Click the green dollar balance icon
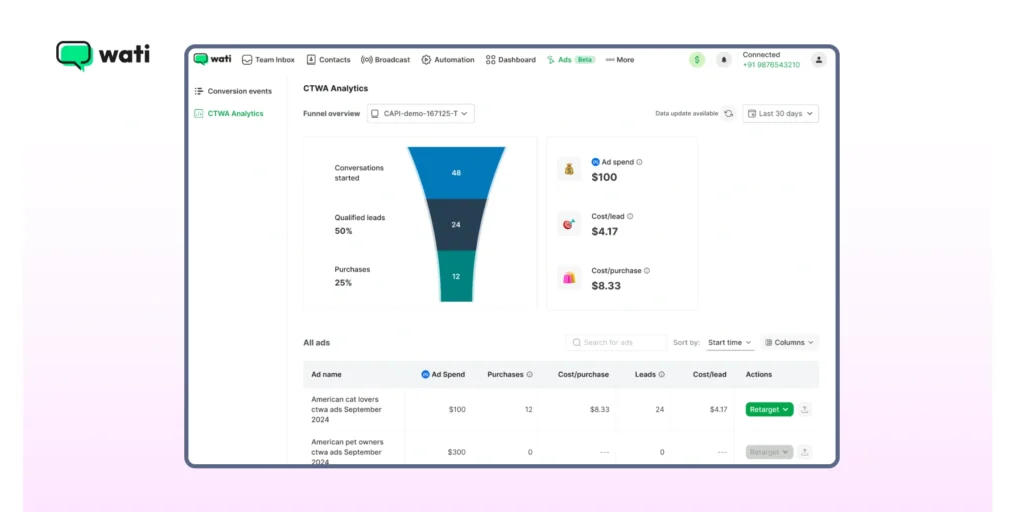The width and height of the screenshot is (1024, 512). [x=697, y=60]
